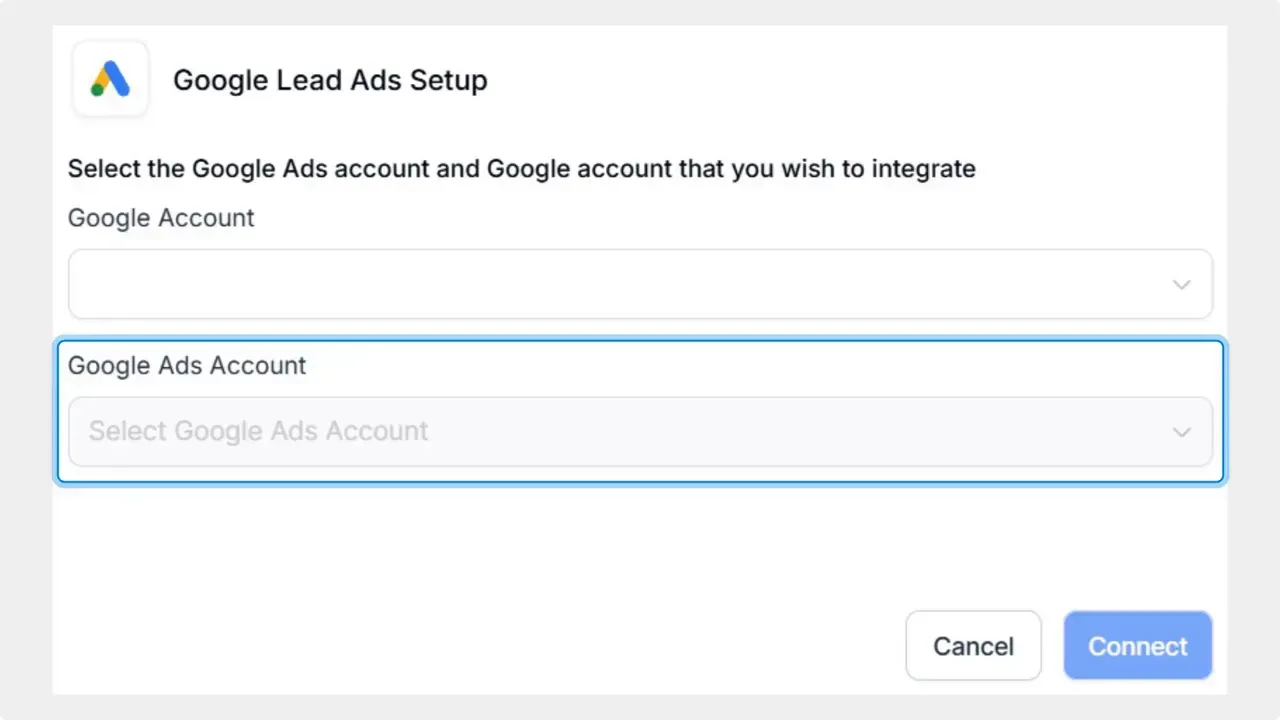The width and height of the screenshot is (1280, 720).
Task: Click the Select Google Ads Account placeholder text
Action: 257,431
